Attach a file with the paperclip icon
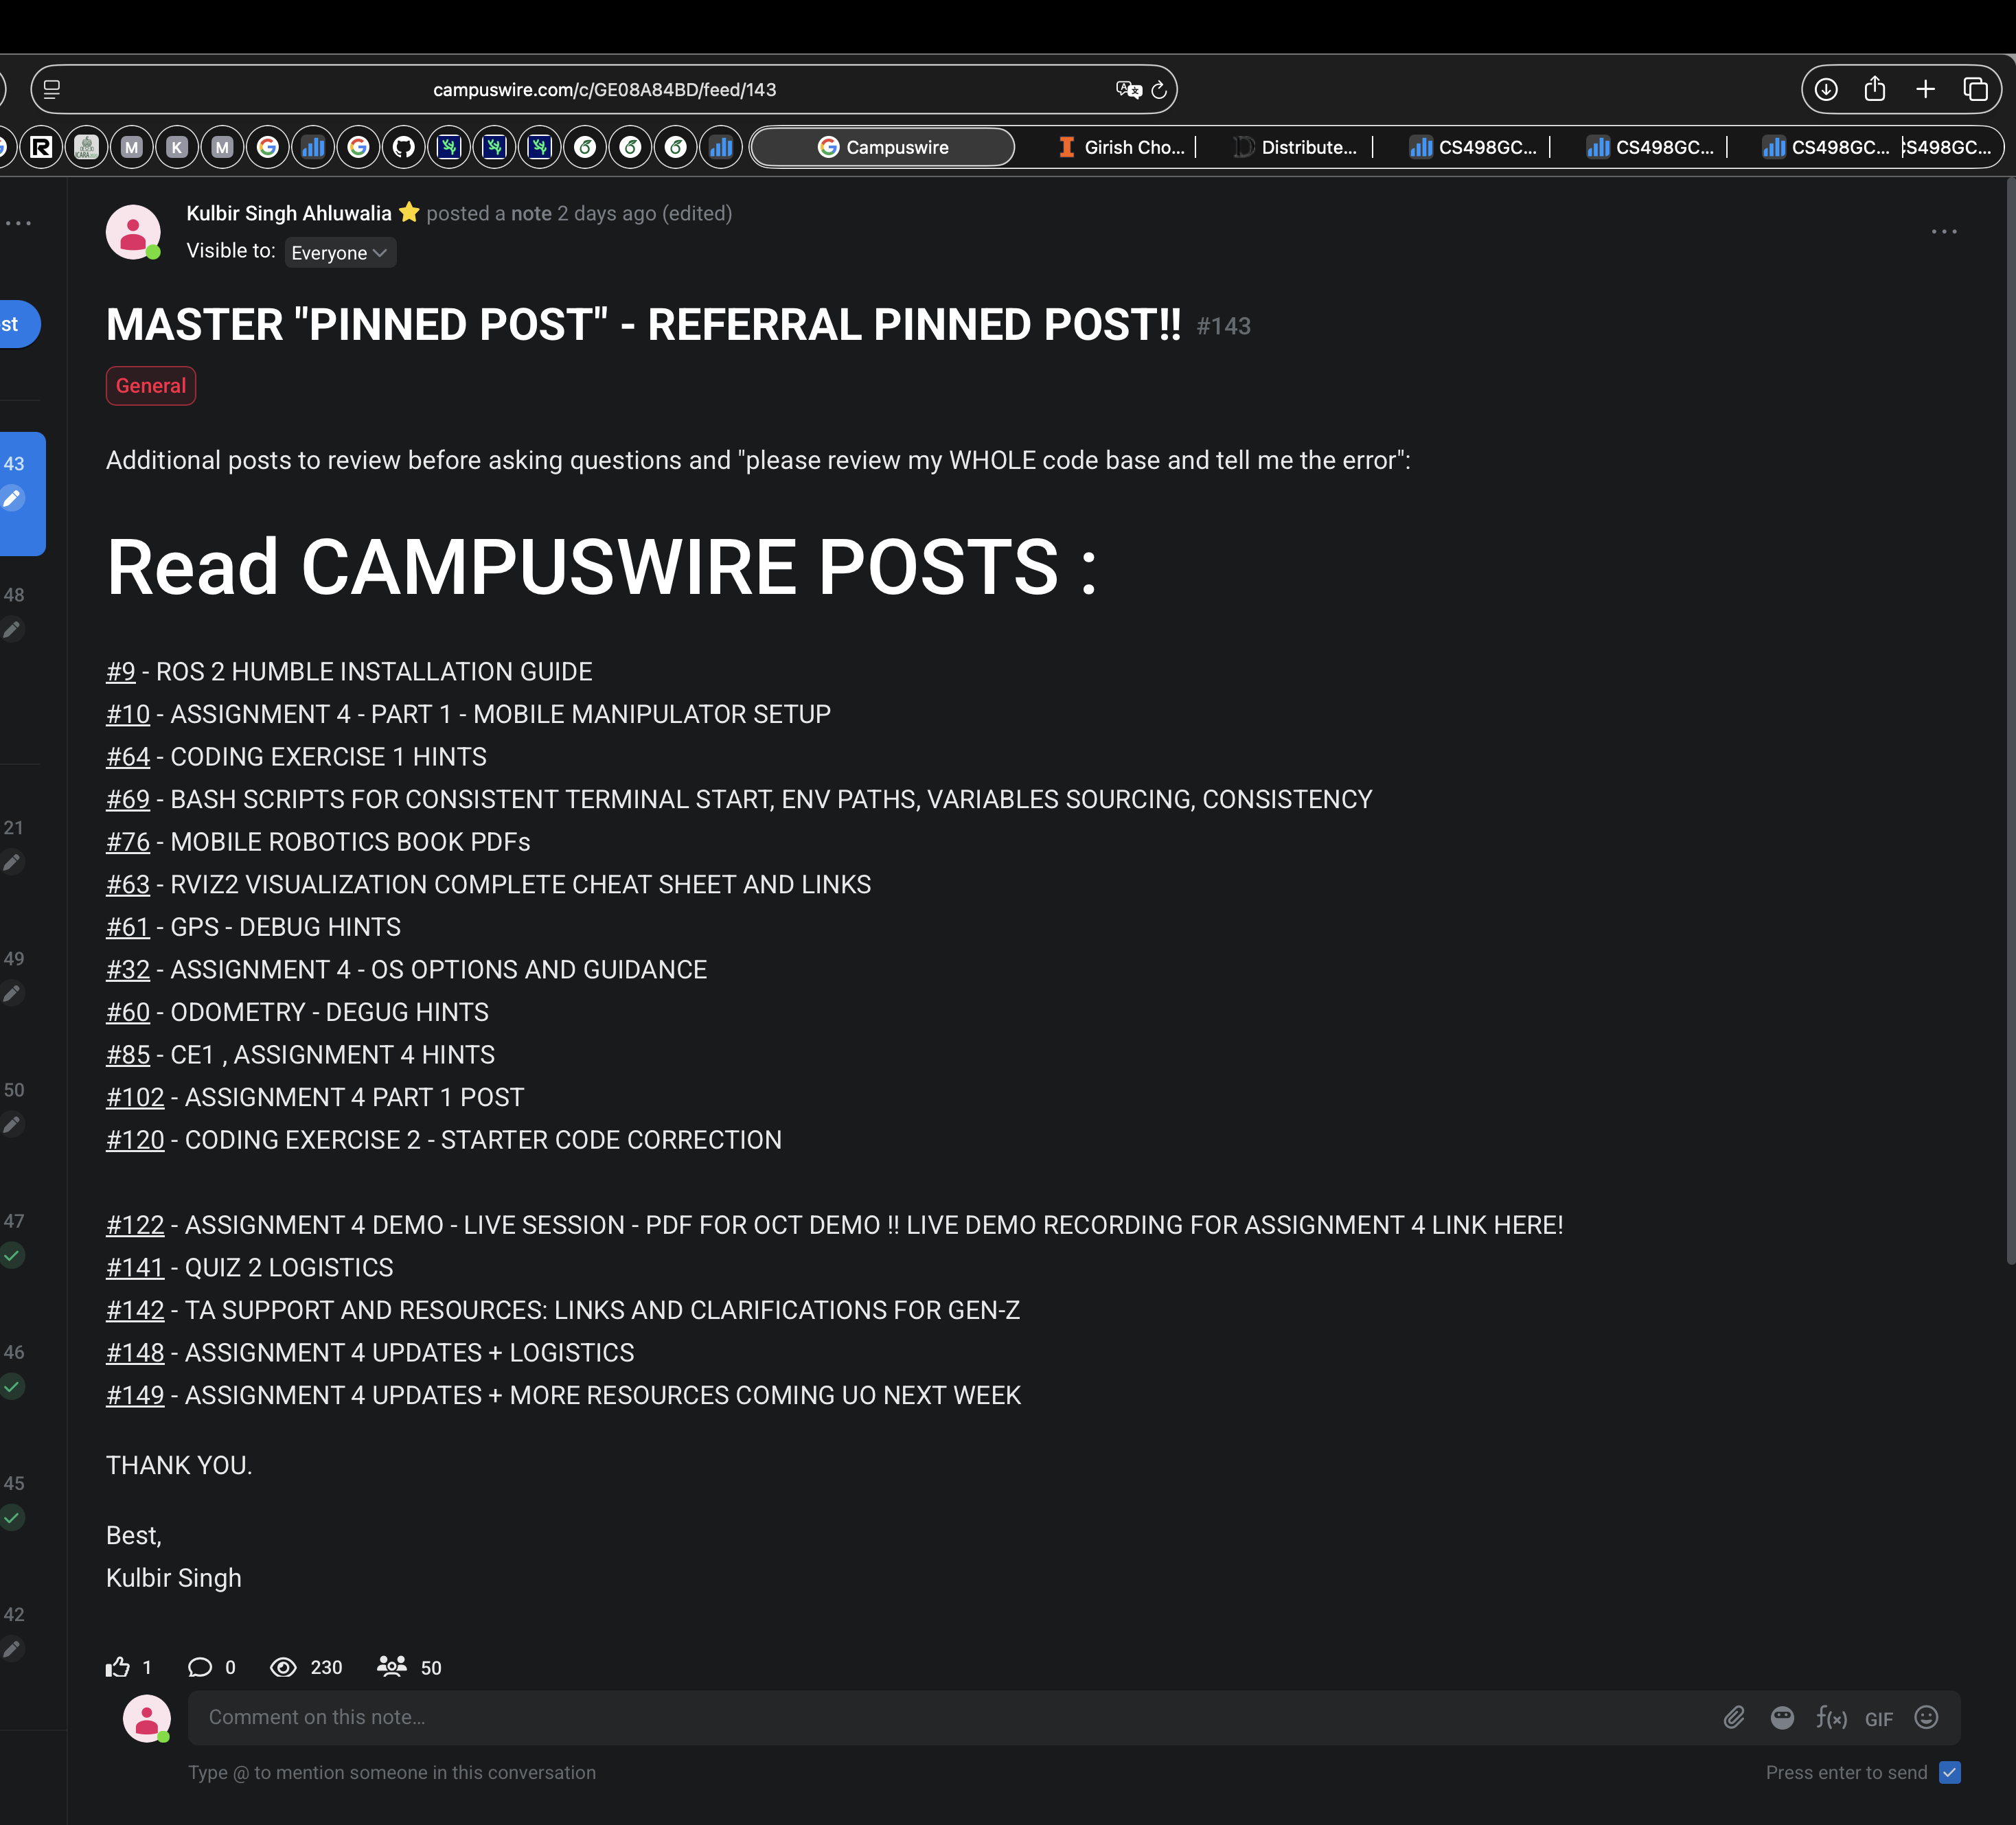Viewport: 2016px width, 1825px height. (x=1734, y=1718)
